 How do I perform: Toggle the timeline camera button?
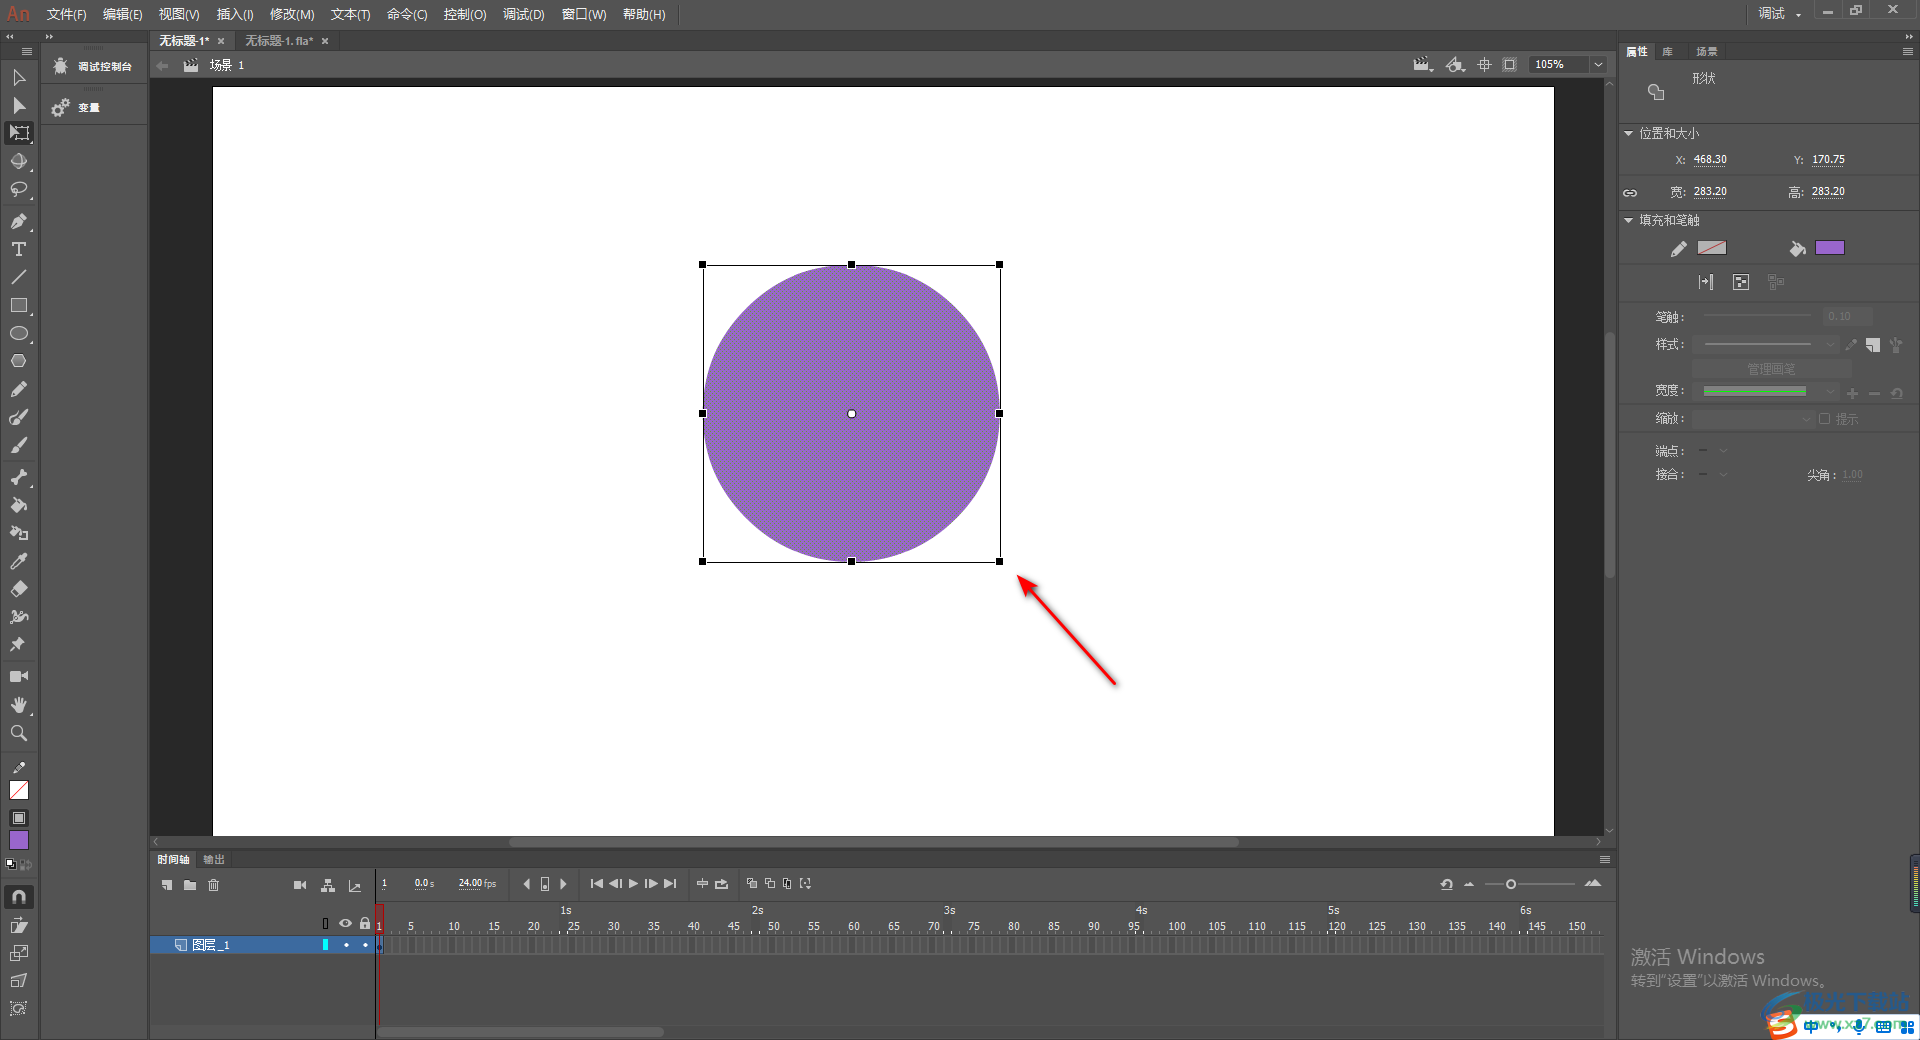300,885
